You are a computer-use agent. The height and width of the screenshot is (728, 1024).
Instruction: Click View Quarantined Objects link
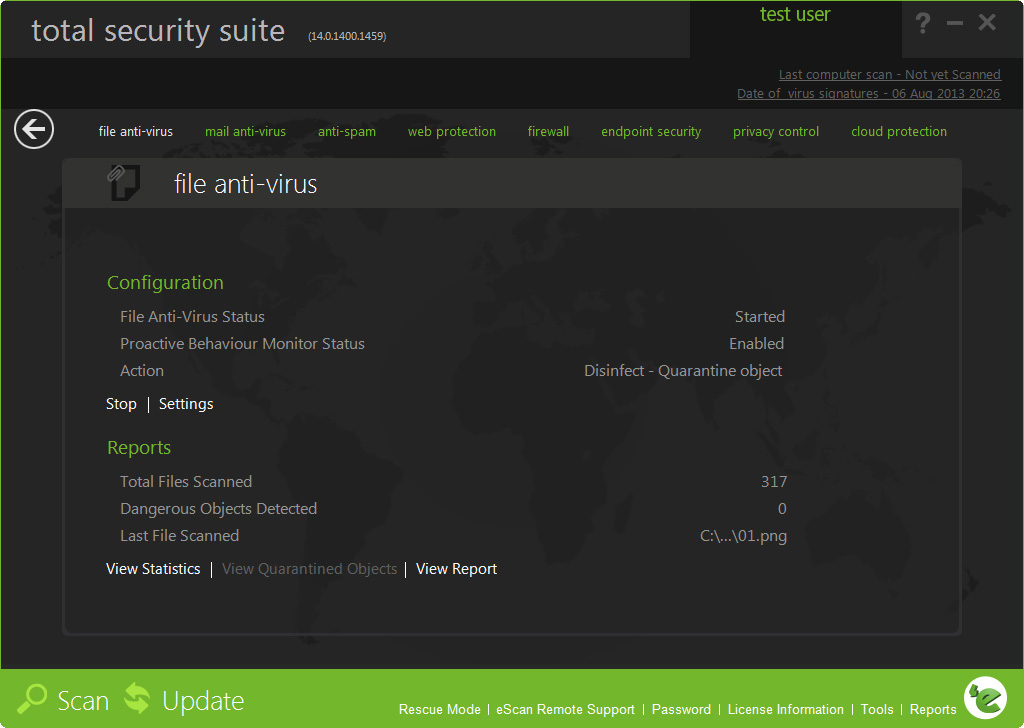point(310,569)
